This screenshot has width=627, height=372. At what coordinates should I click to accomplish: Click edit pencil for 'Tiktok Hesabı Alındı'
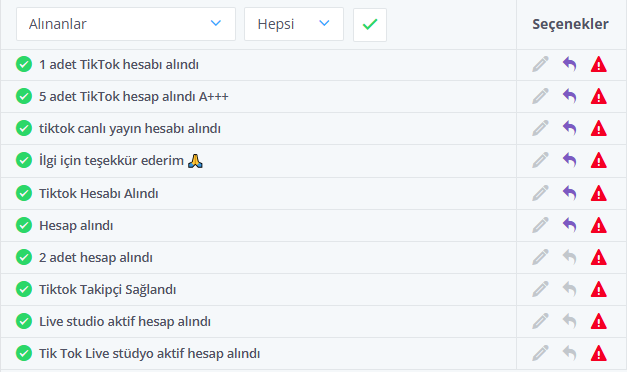540,193
